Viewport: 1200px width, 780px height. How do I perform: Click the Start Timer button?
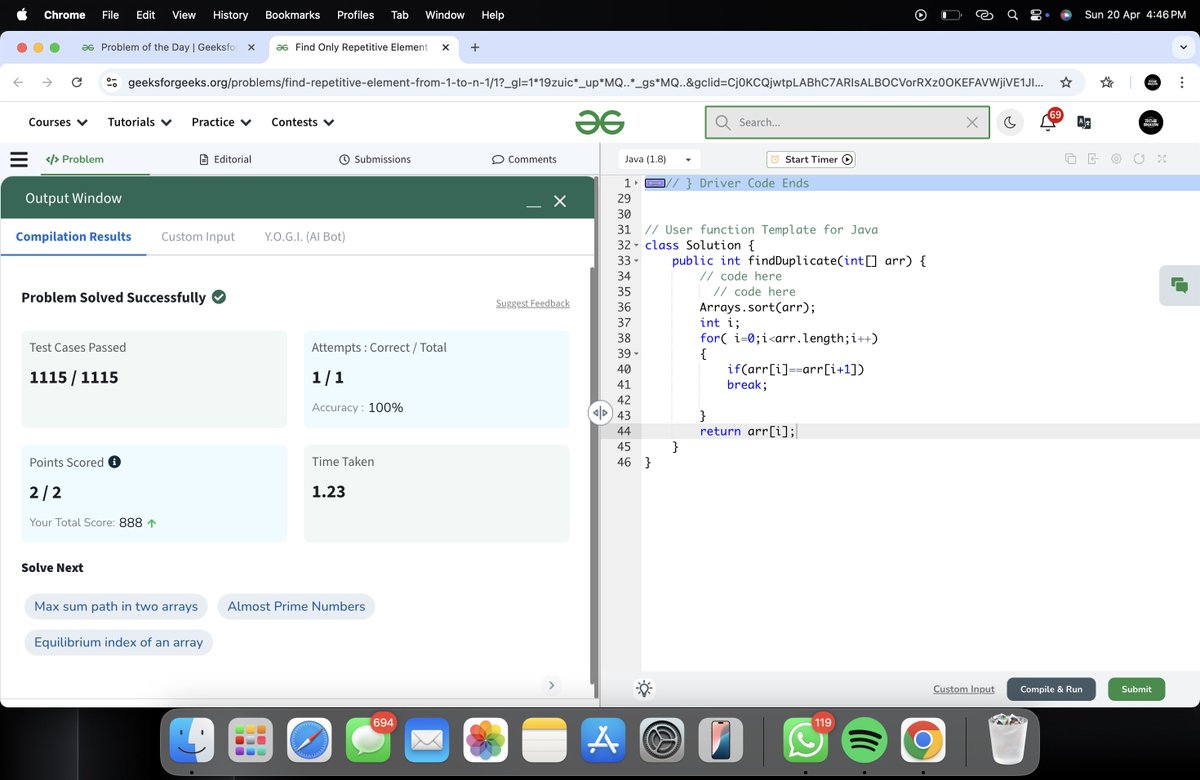pos(811,159)
